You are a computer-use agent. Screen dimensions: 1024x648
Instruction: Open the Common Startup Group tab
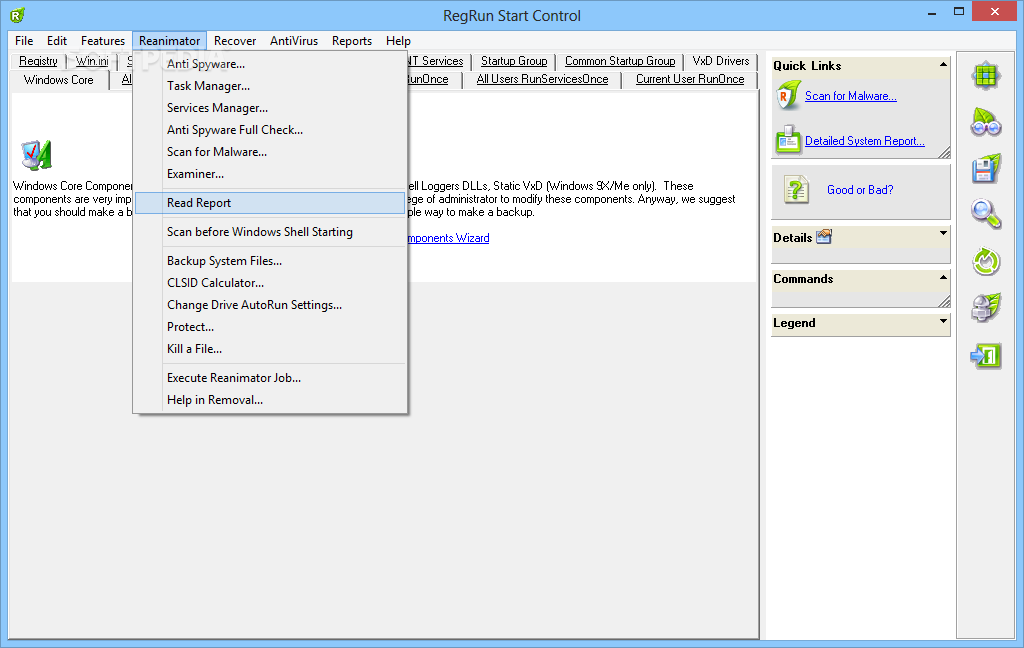(x=620, y=61)
